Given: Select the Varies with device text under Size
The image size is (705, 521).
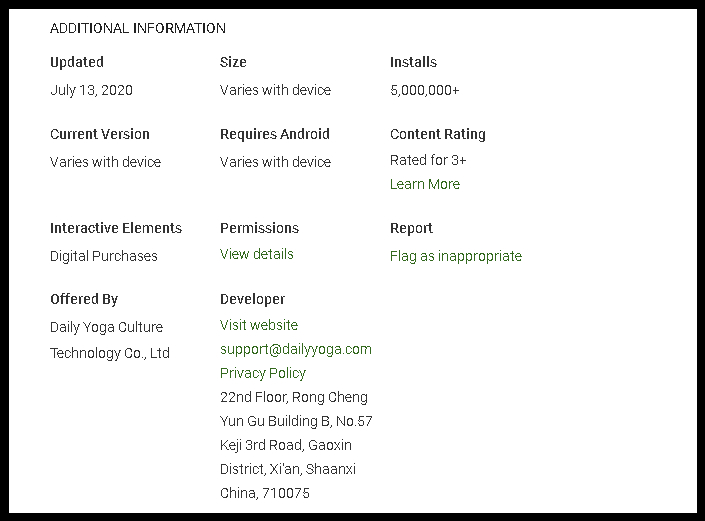Looking at the screenshot, I should 275,90.
